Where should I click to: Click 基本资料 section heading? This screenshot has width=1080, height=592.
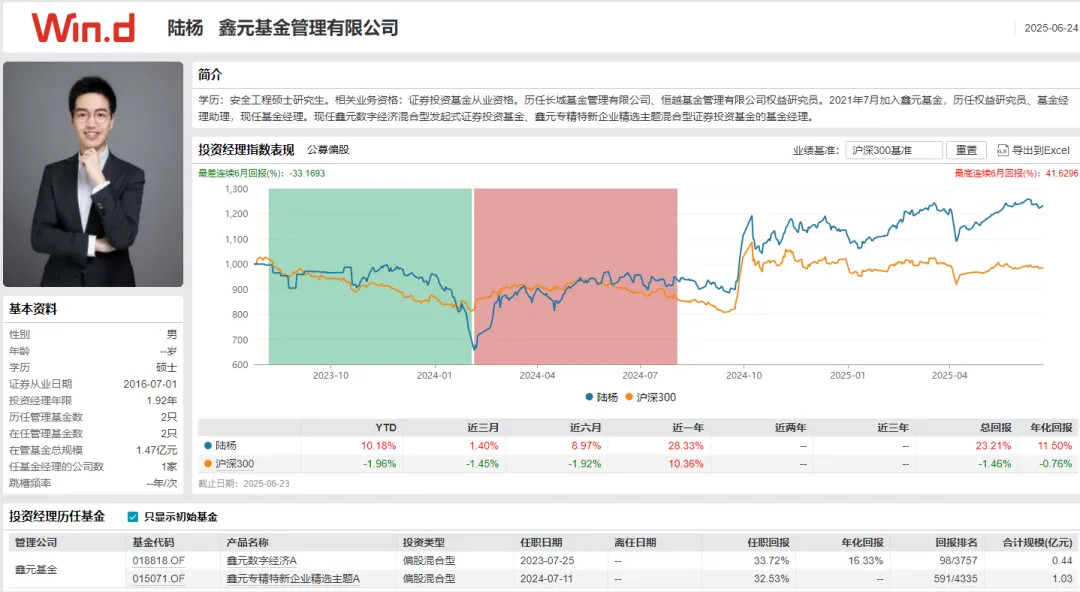coord(33,309)
